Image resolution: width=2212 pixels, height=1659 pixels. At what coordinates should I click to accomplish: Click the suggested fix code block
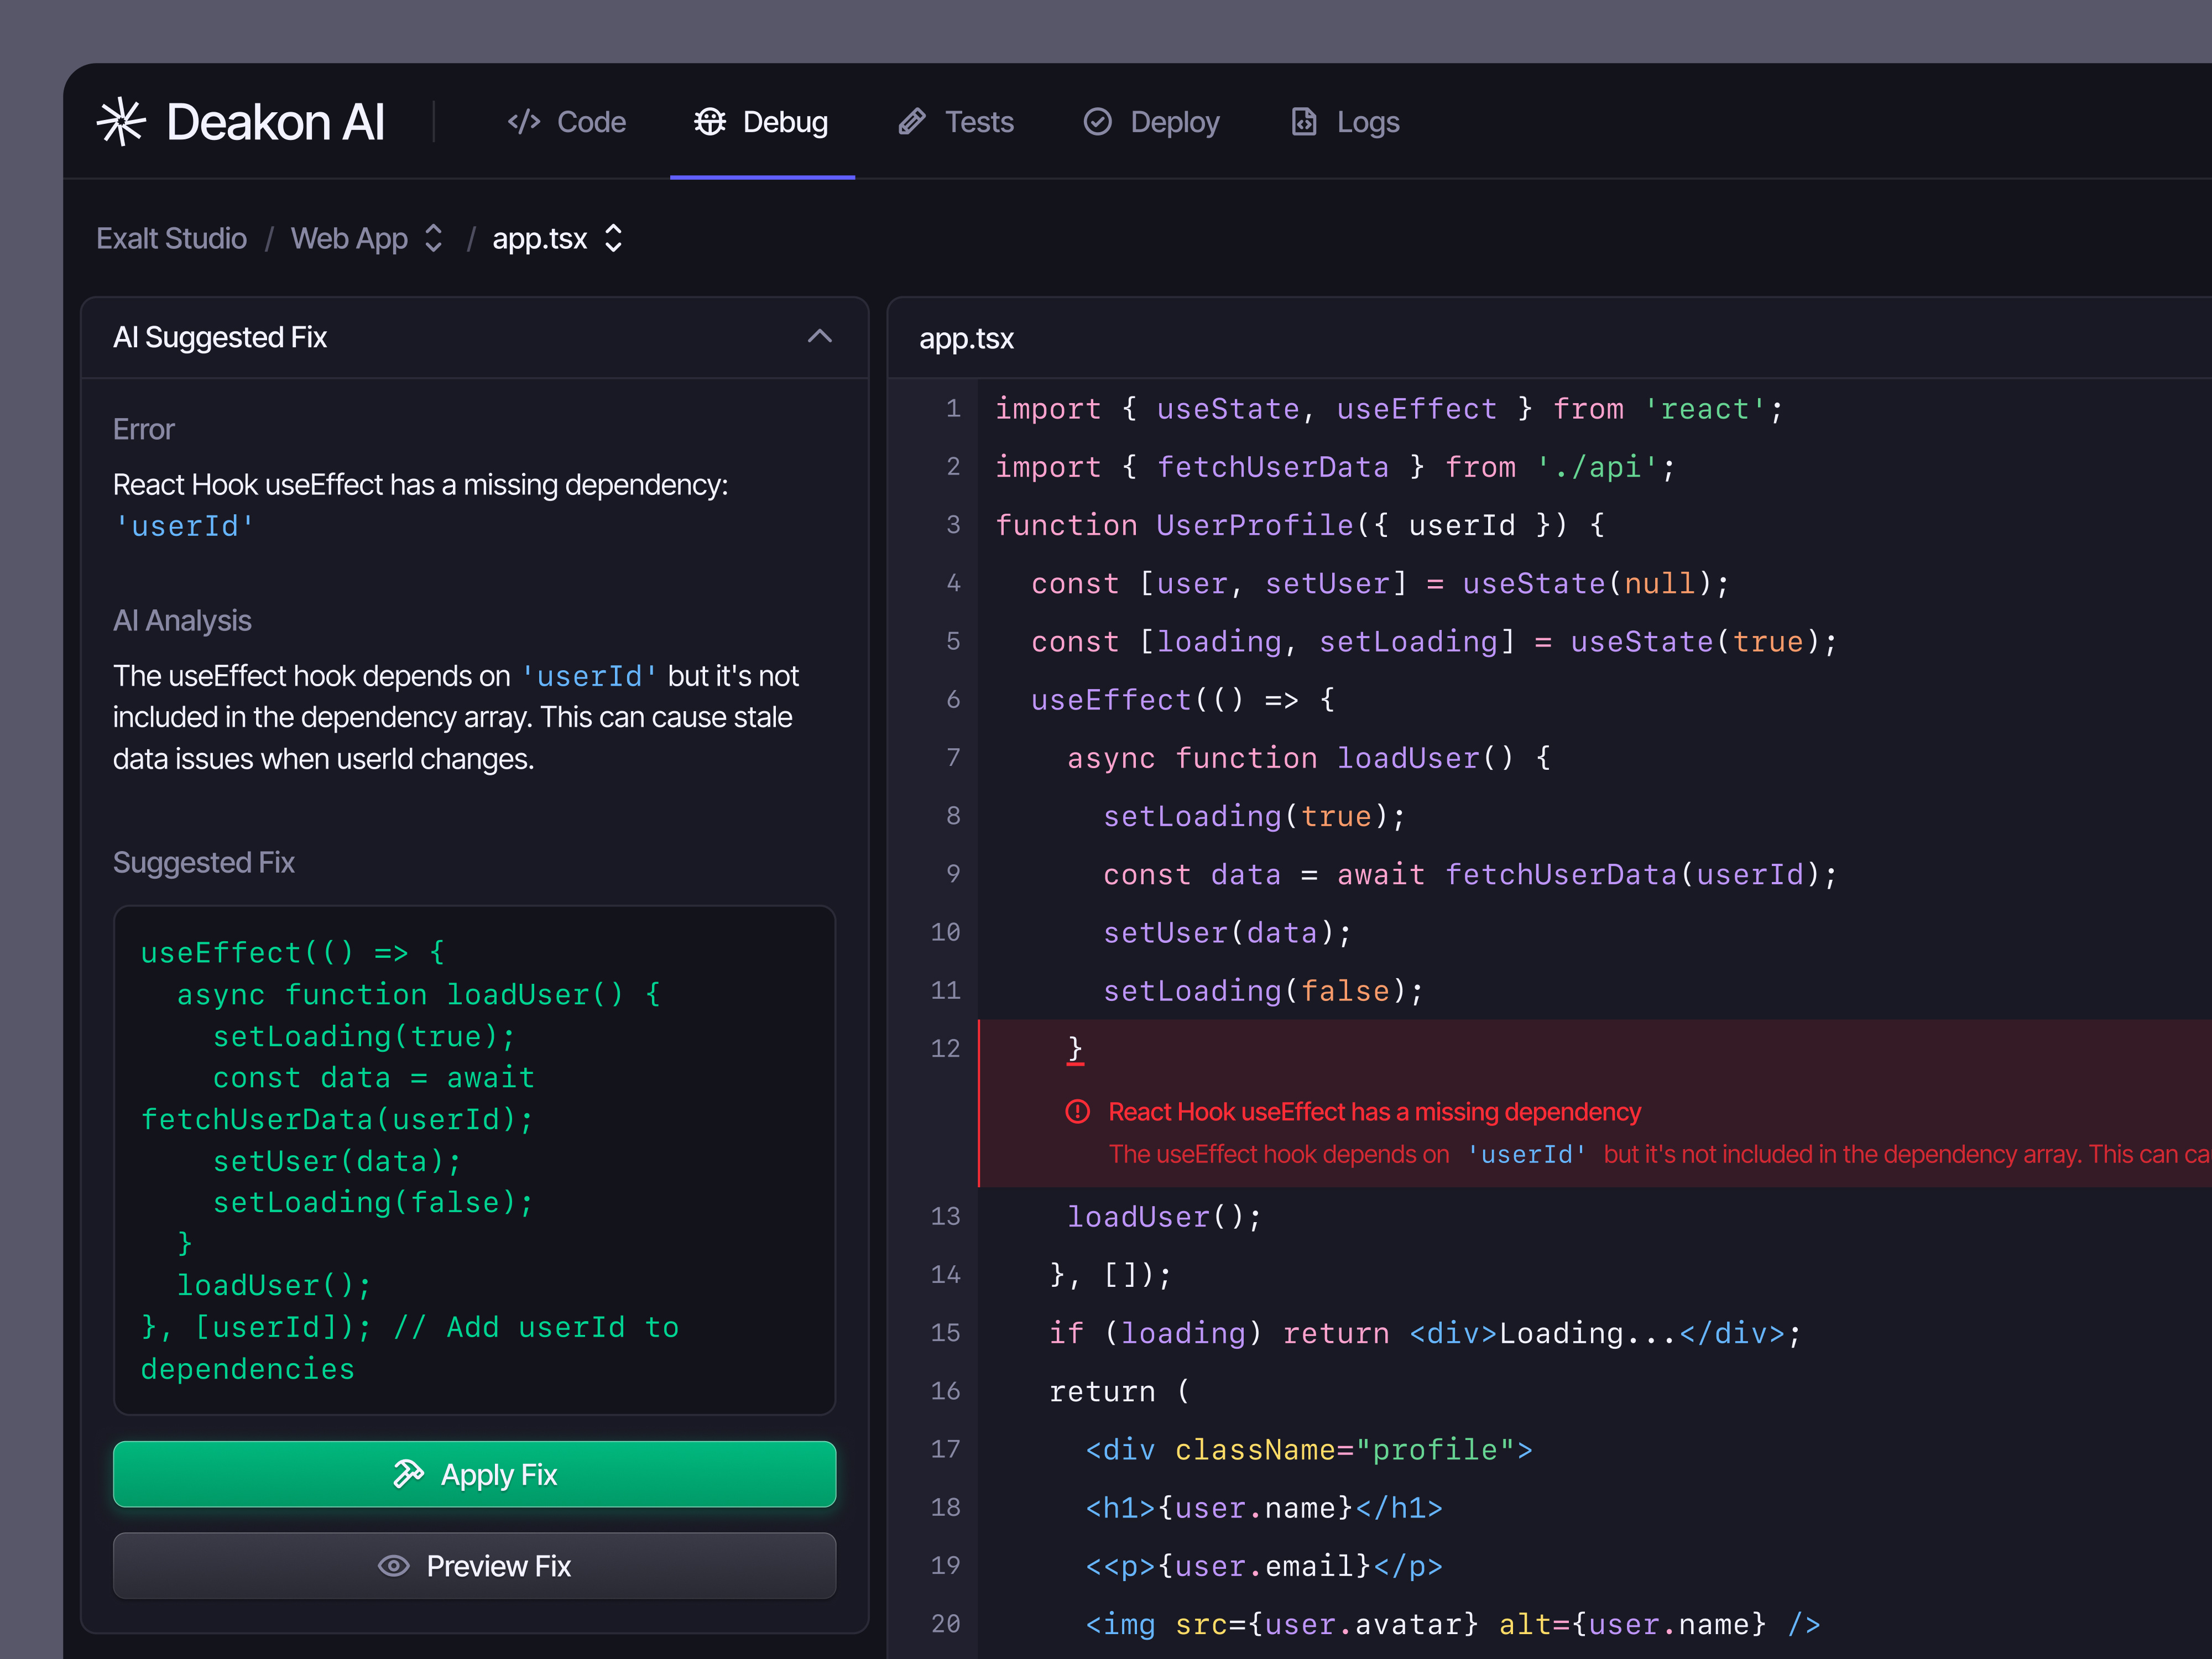click(474, 1160)
